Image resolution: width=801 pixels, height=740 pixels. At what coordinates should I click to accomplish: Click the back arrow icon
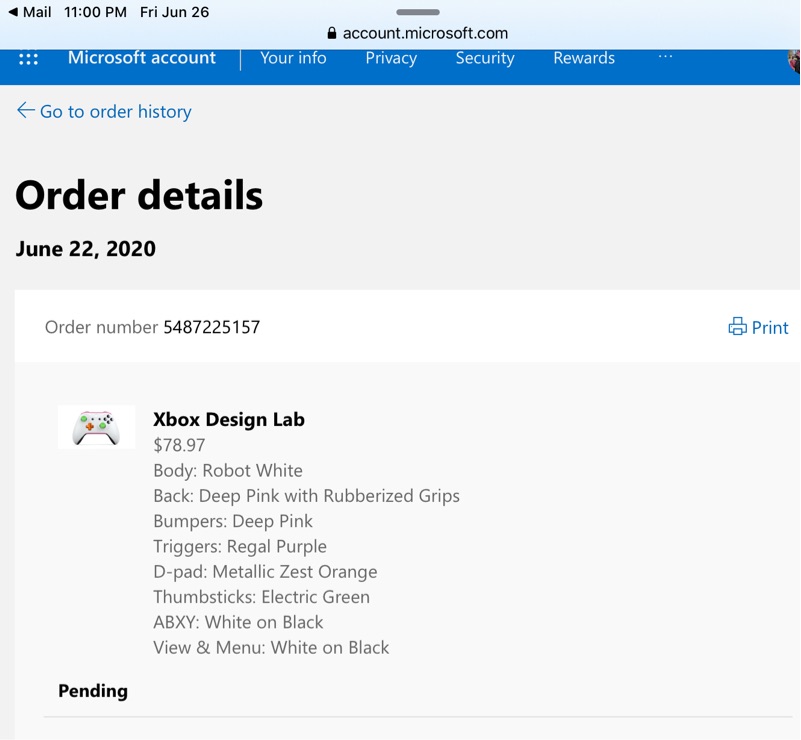click(25, 111)
